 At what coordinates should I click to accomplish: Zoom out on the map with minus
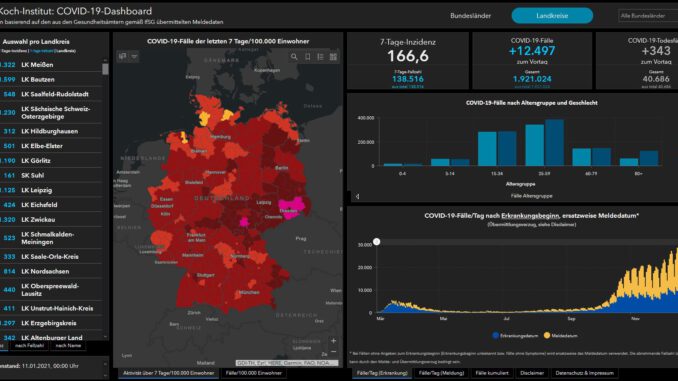[333, 352]
